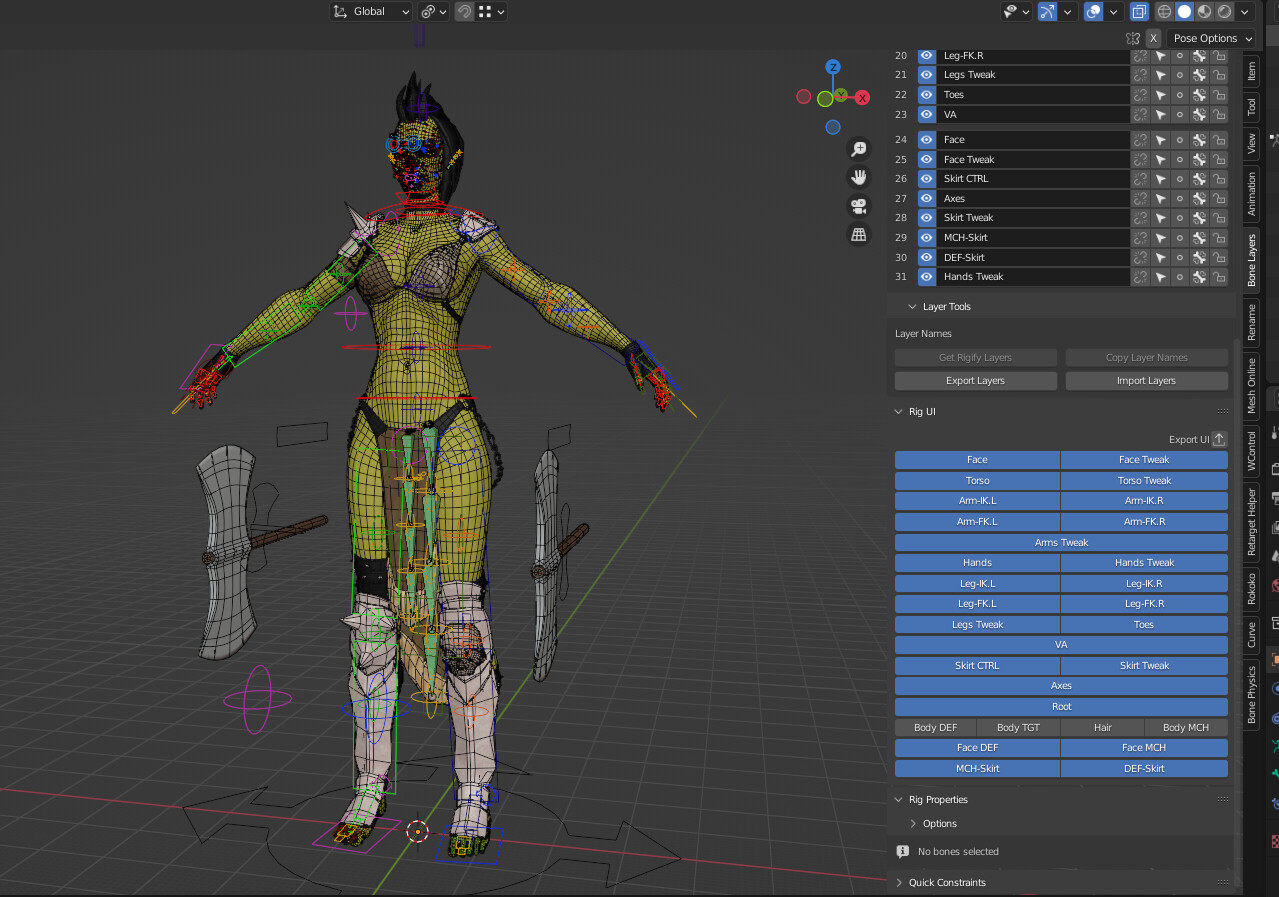Click the zoom magnifier viewport icon

(x=858, y=148)
